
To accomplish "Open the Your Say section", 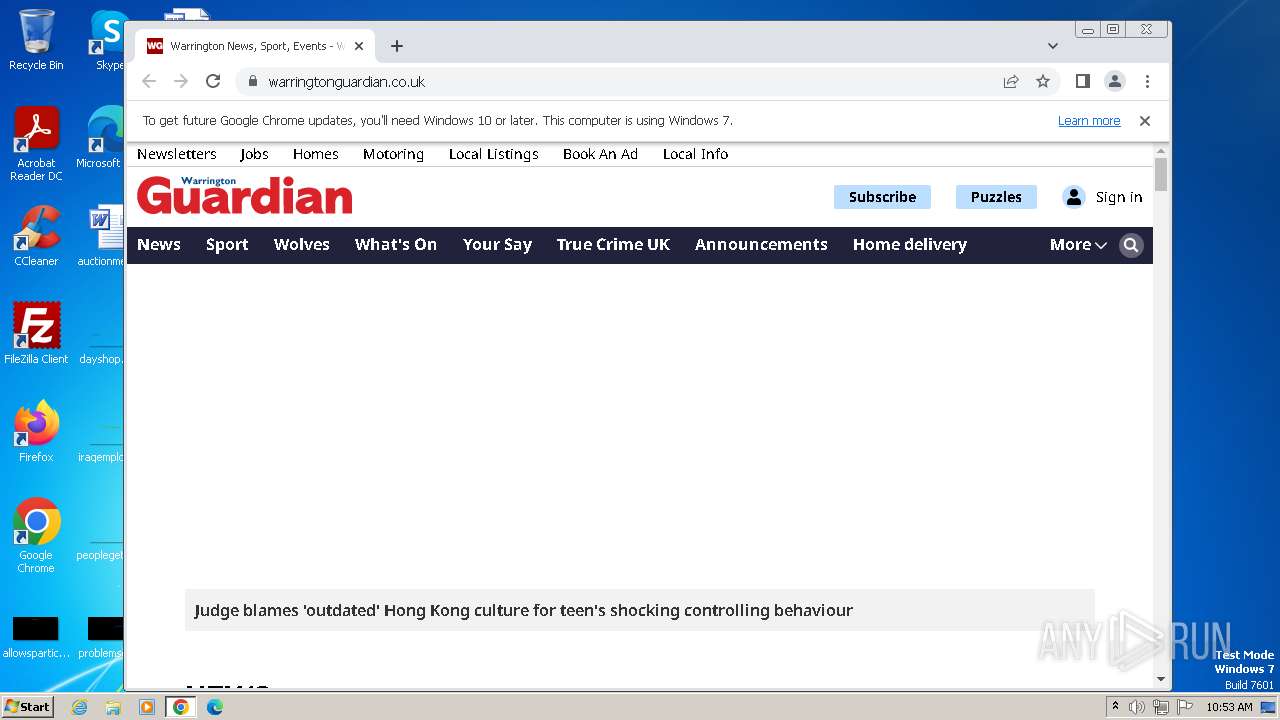I will click(497, 245).
